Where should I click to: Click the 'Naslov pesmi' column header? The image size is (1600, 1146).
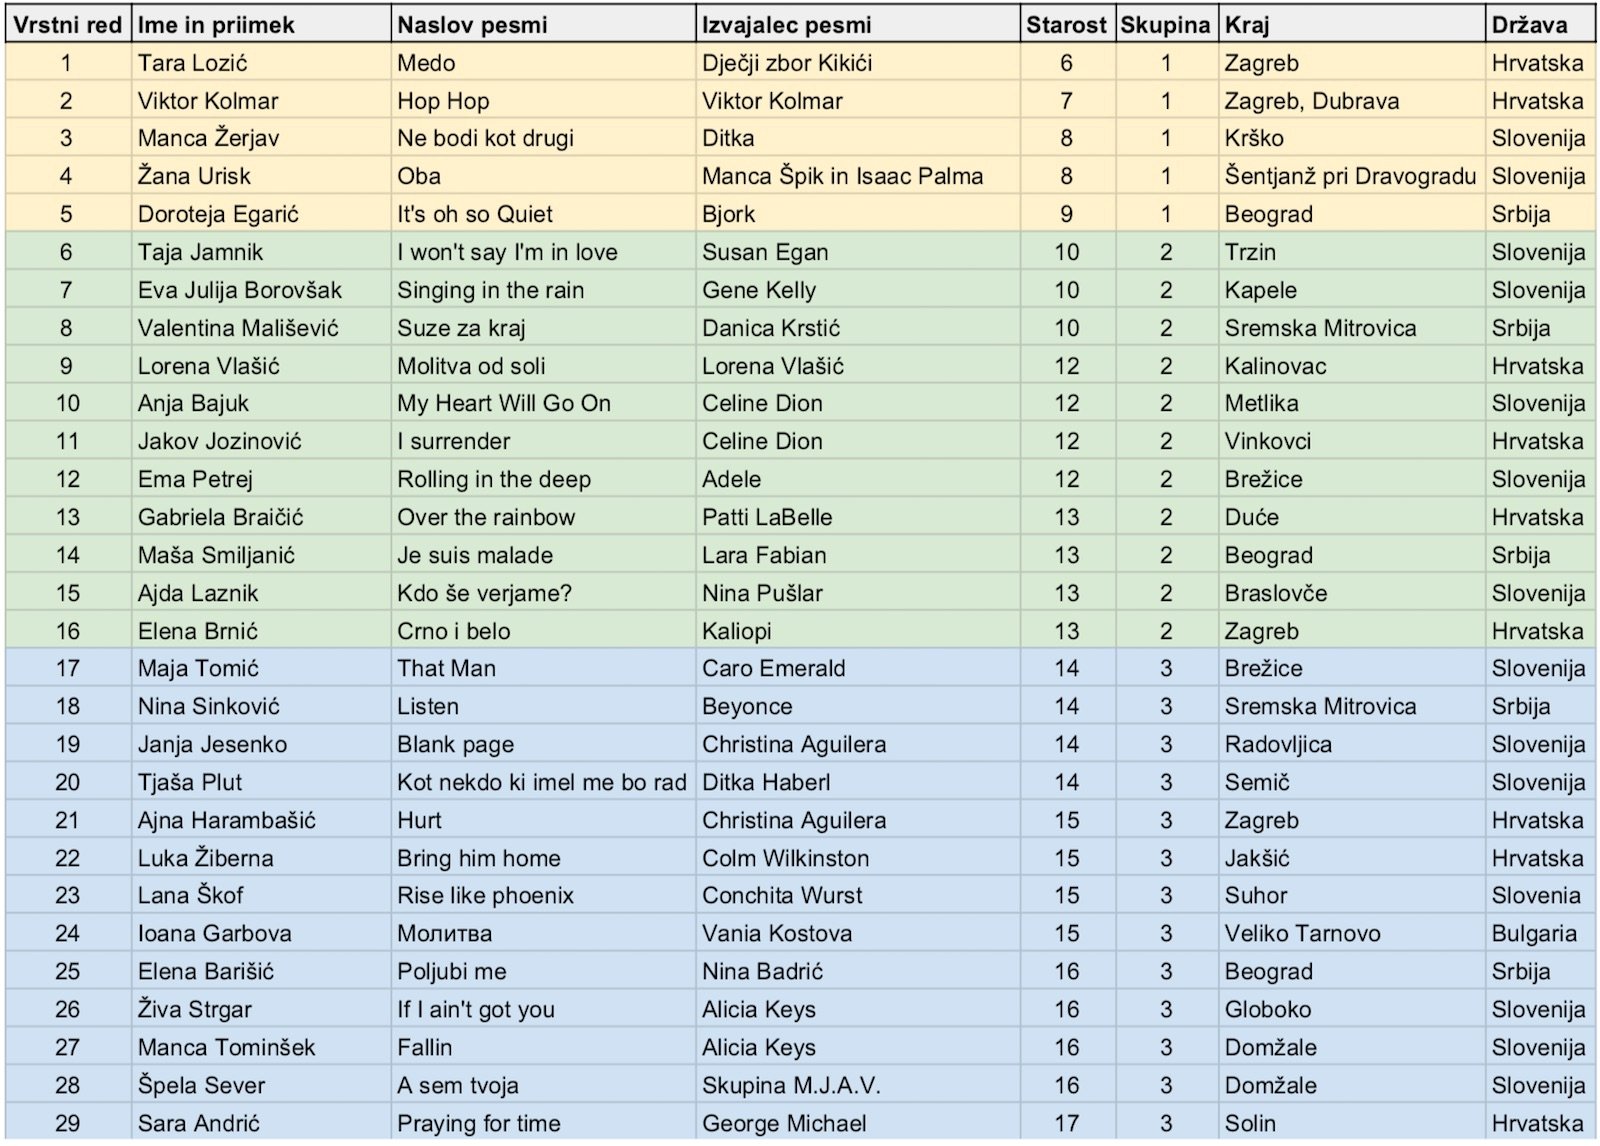[472, 25]
